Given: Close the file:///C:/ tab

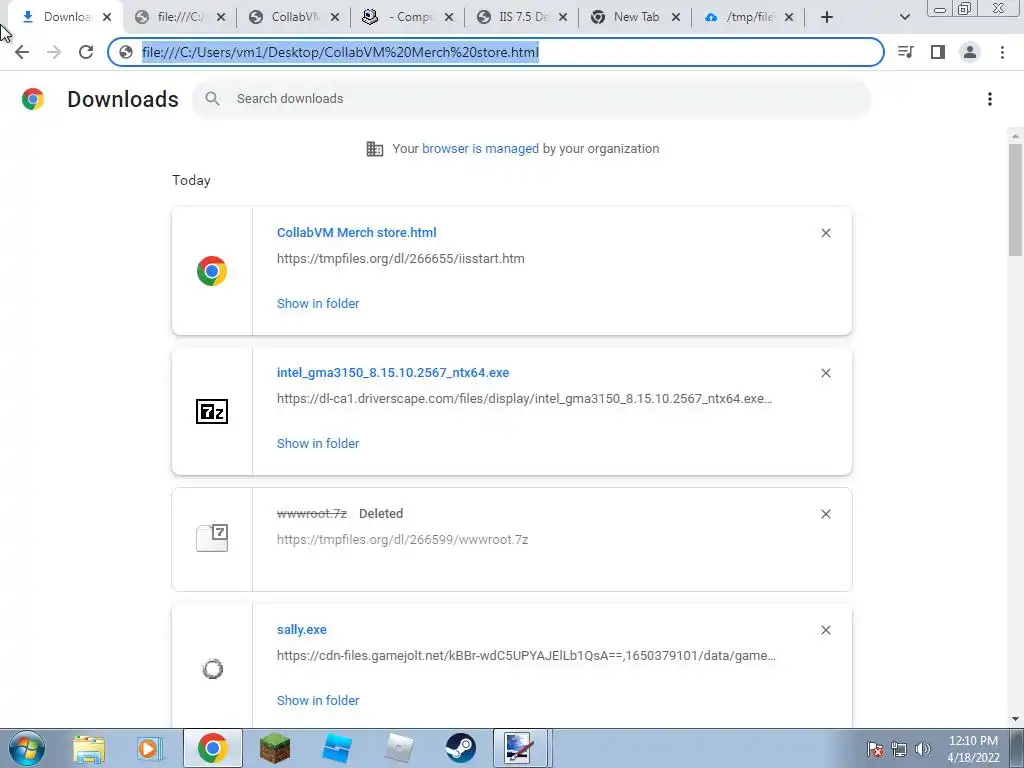Looking at the screenshot, I should click(221, 17).
